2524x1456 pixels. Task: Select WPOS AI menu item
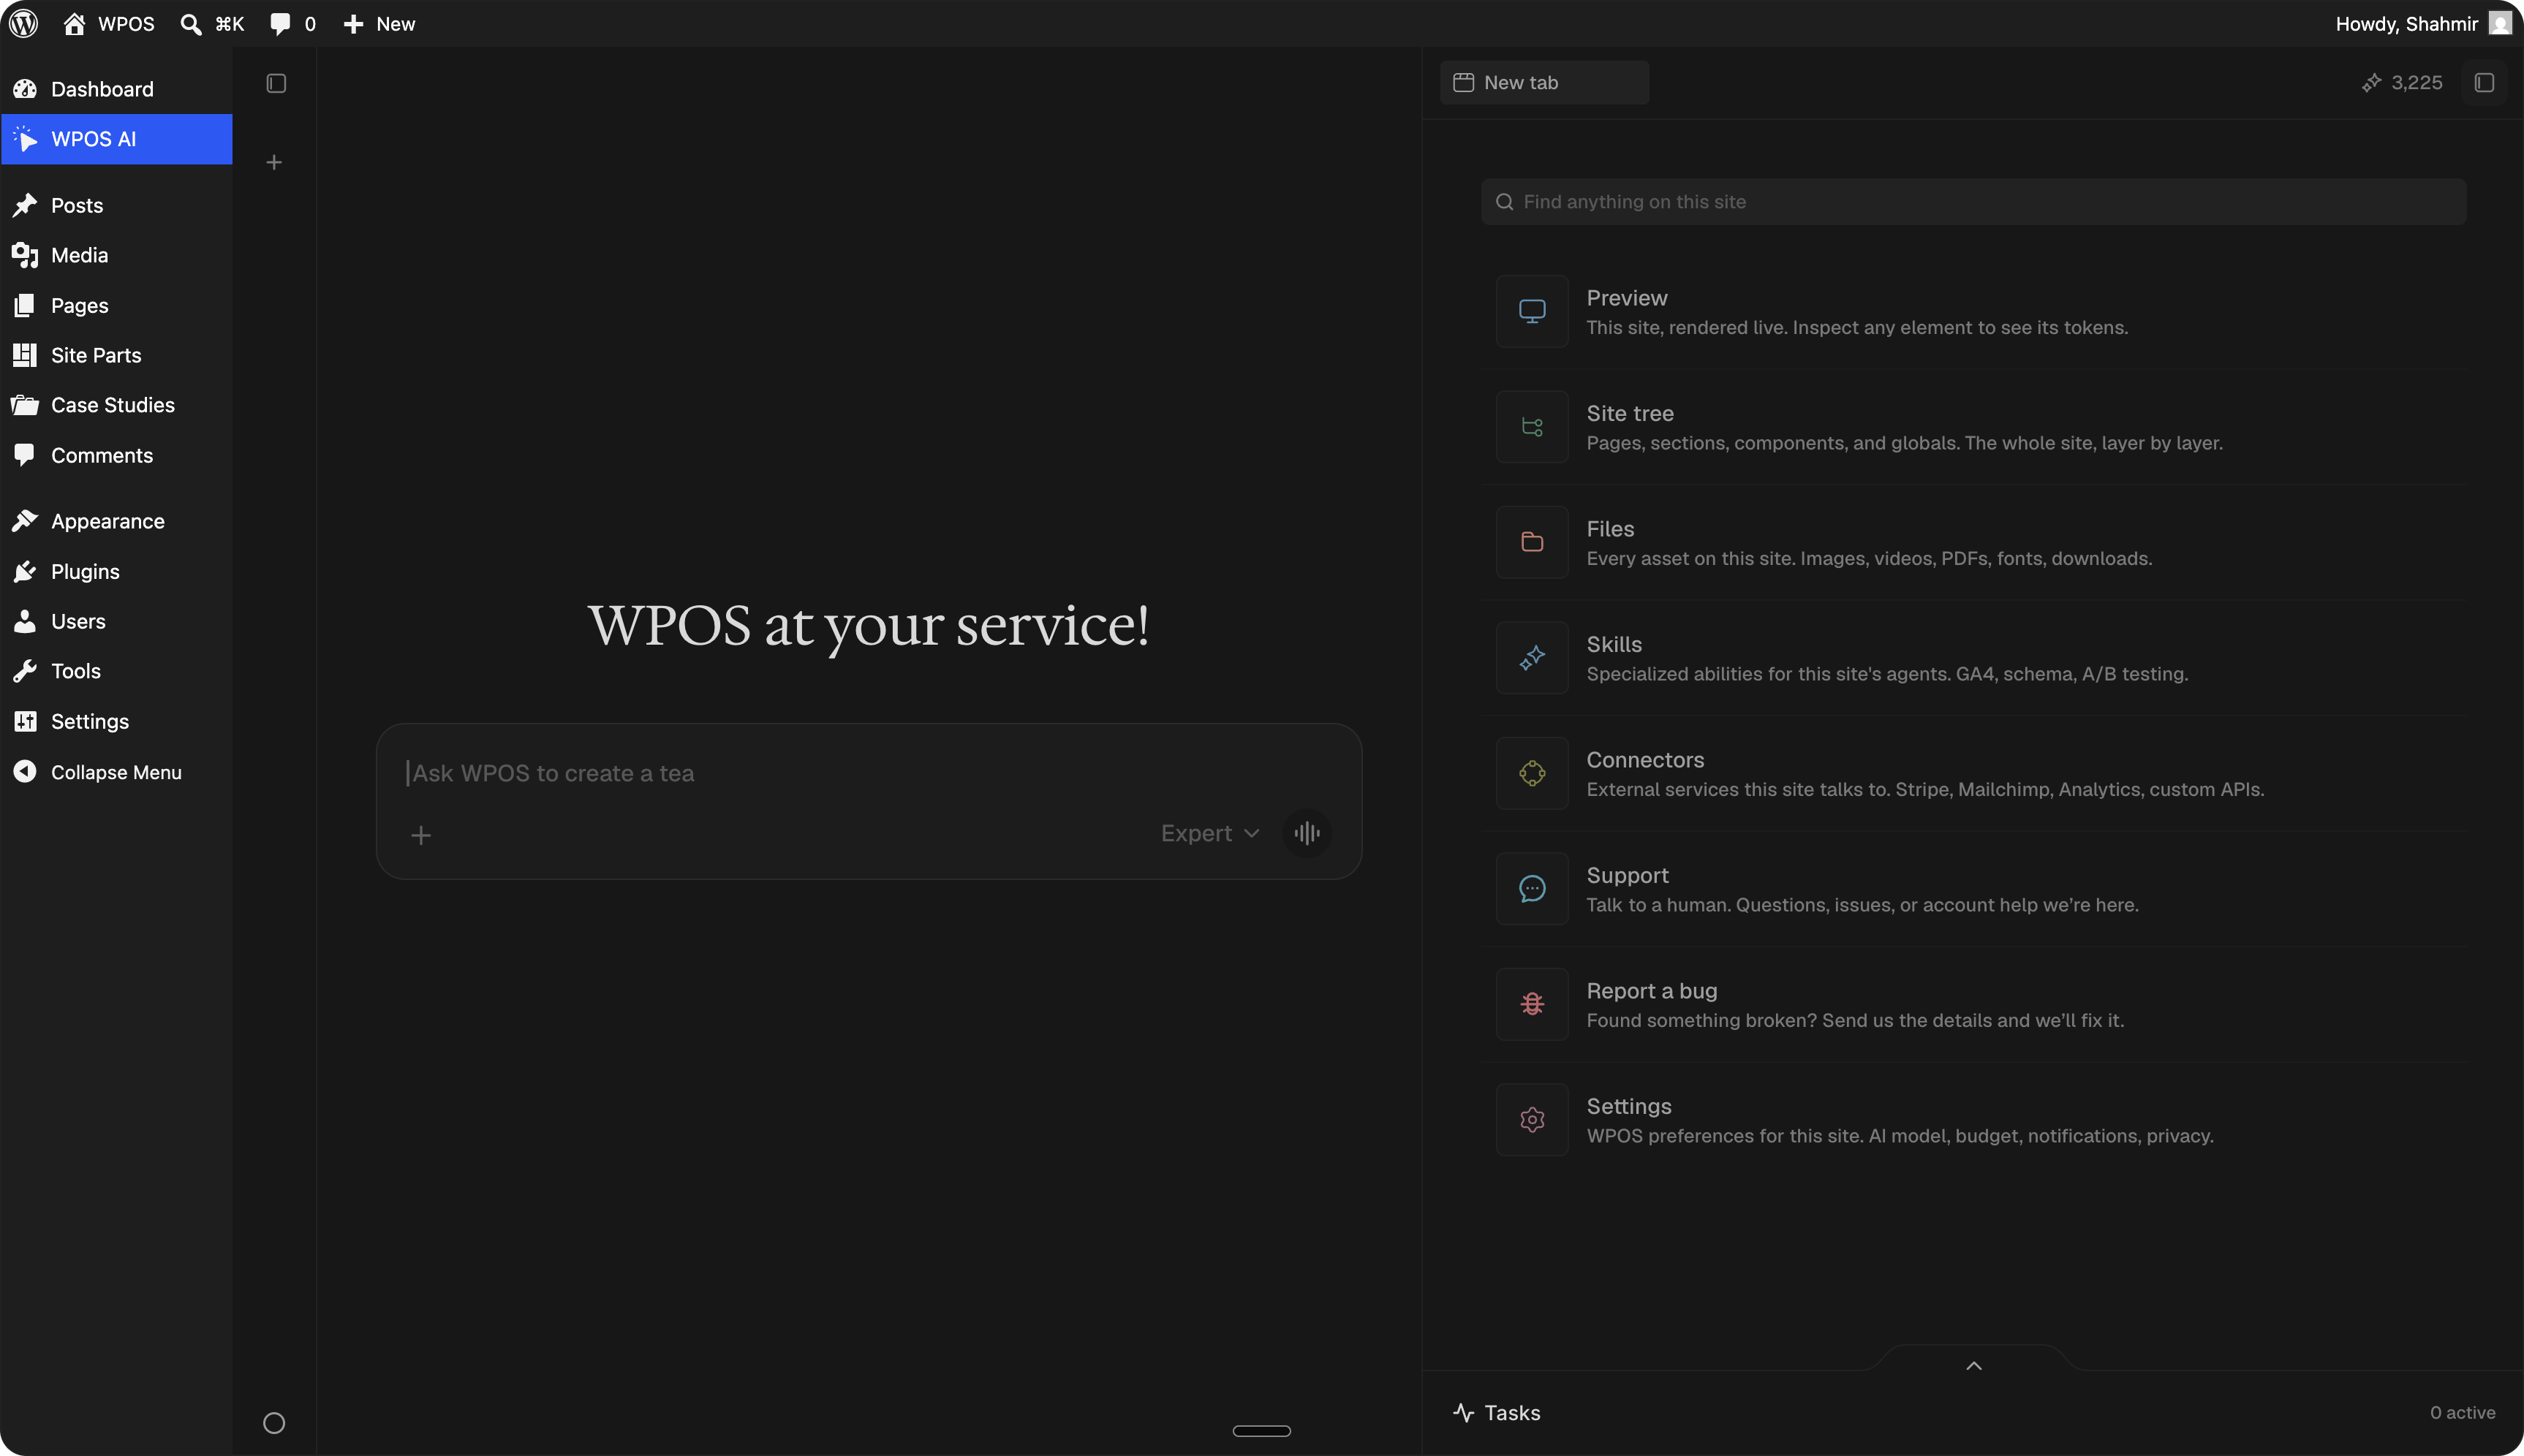(x=116, y=139)
